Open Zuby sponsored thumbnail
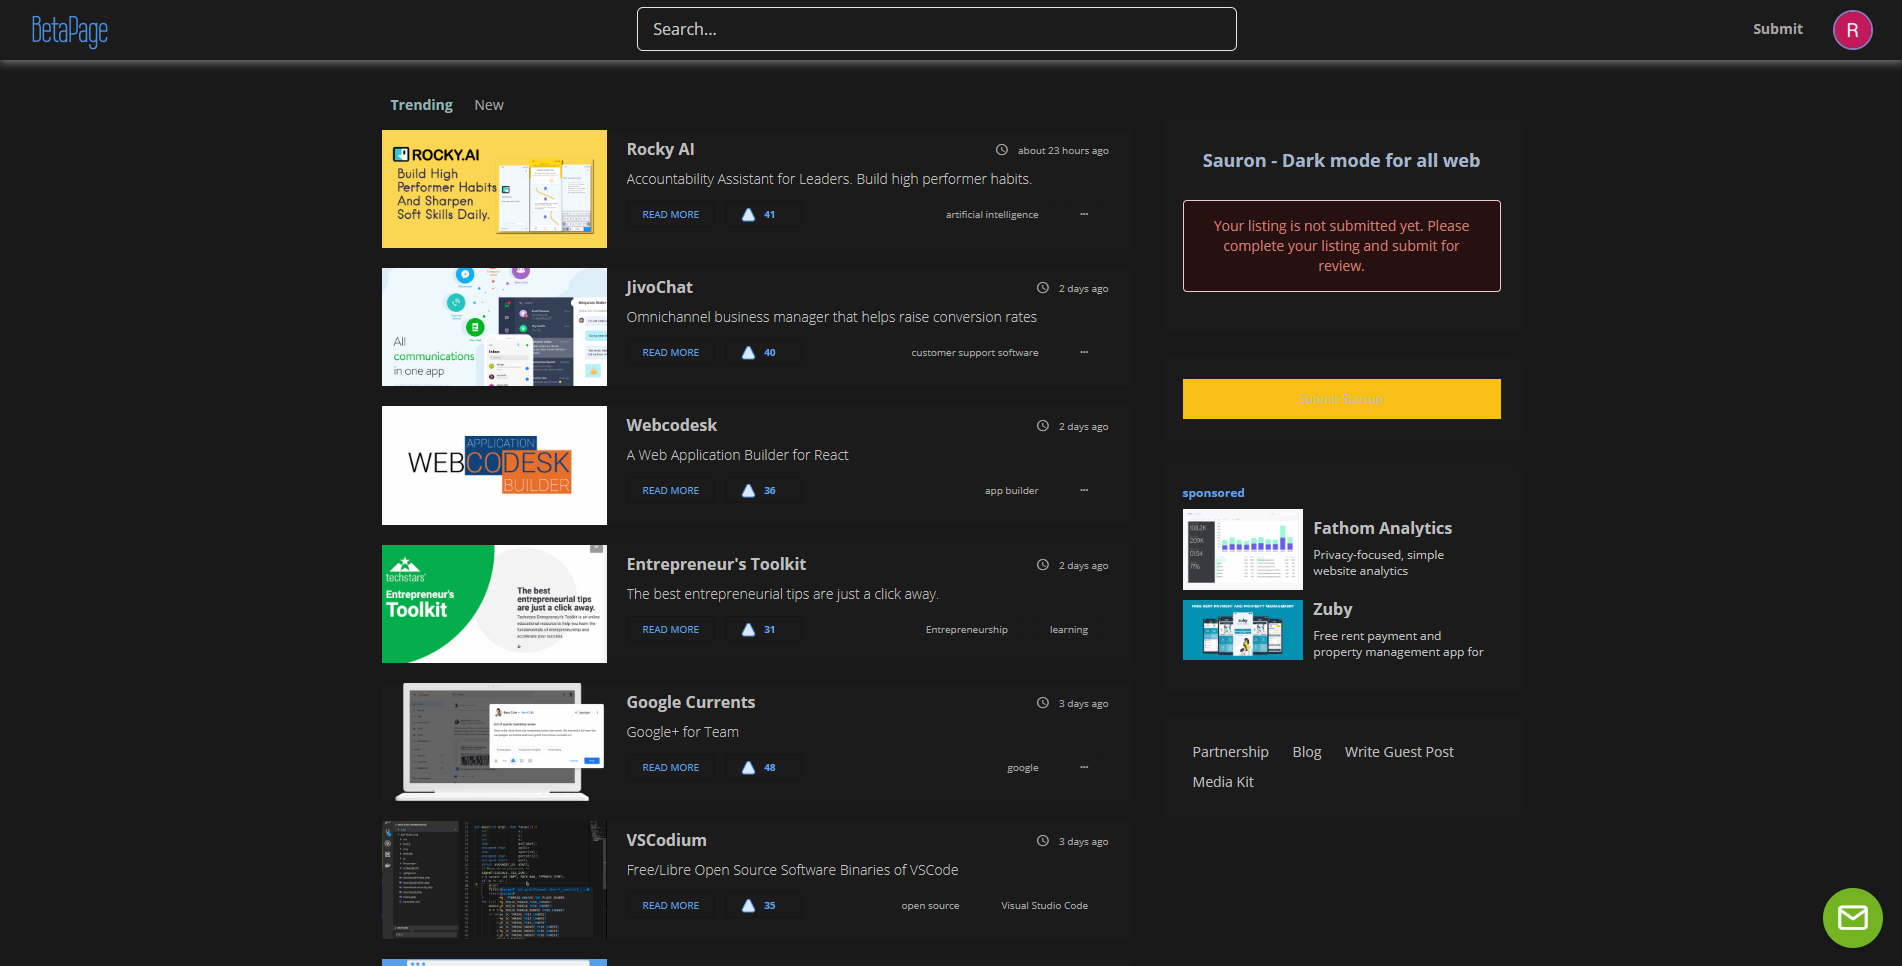The height and width of the screenshot is (966, 1902). click(1242, 630)
